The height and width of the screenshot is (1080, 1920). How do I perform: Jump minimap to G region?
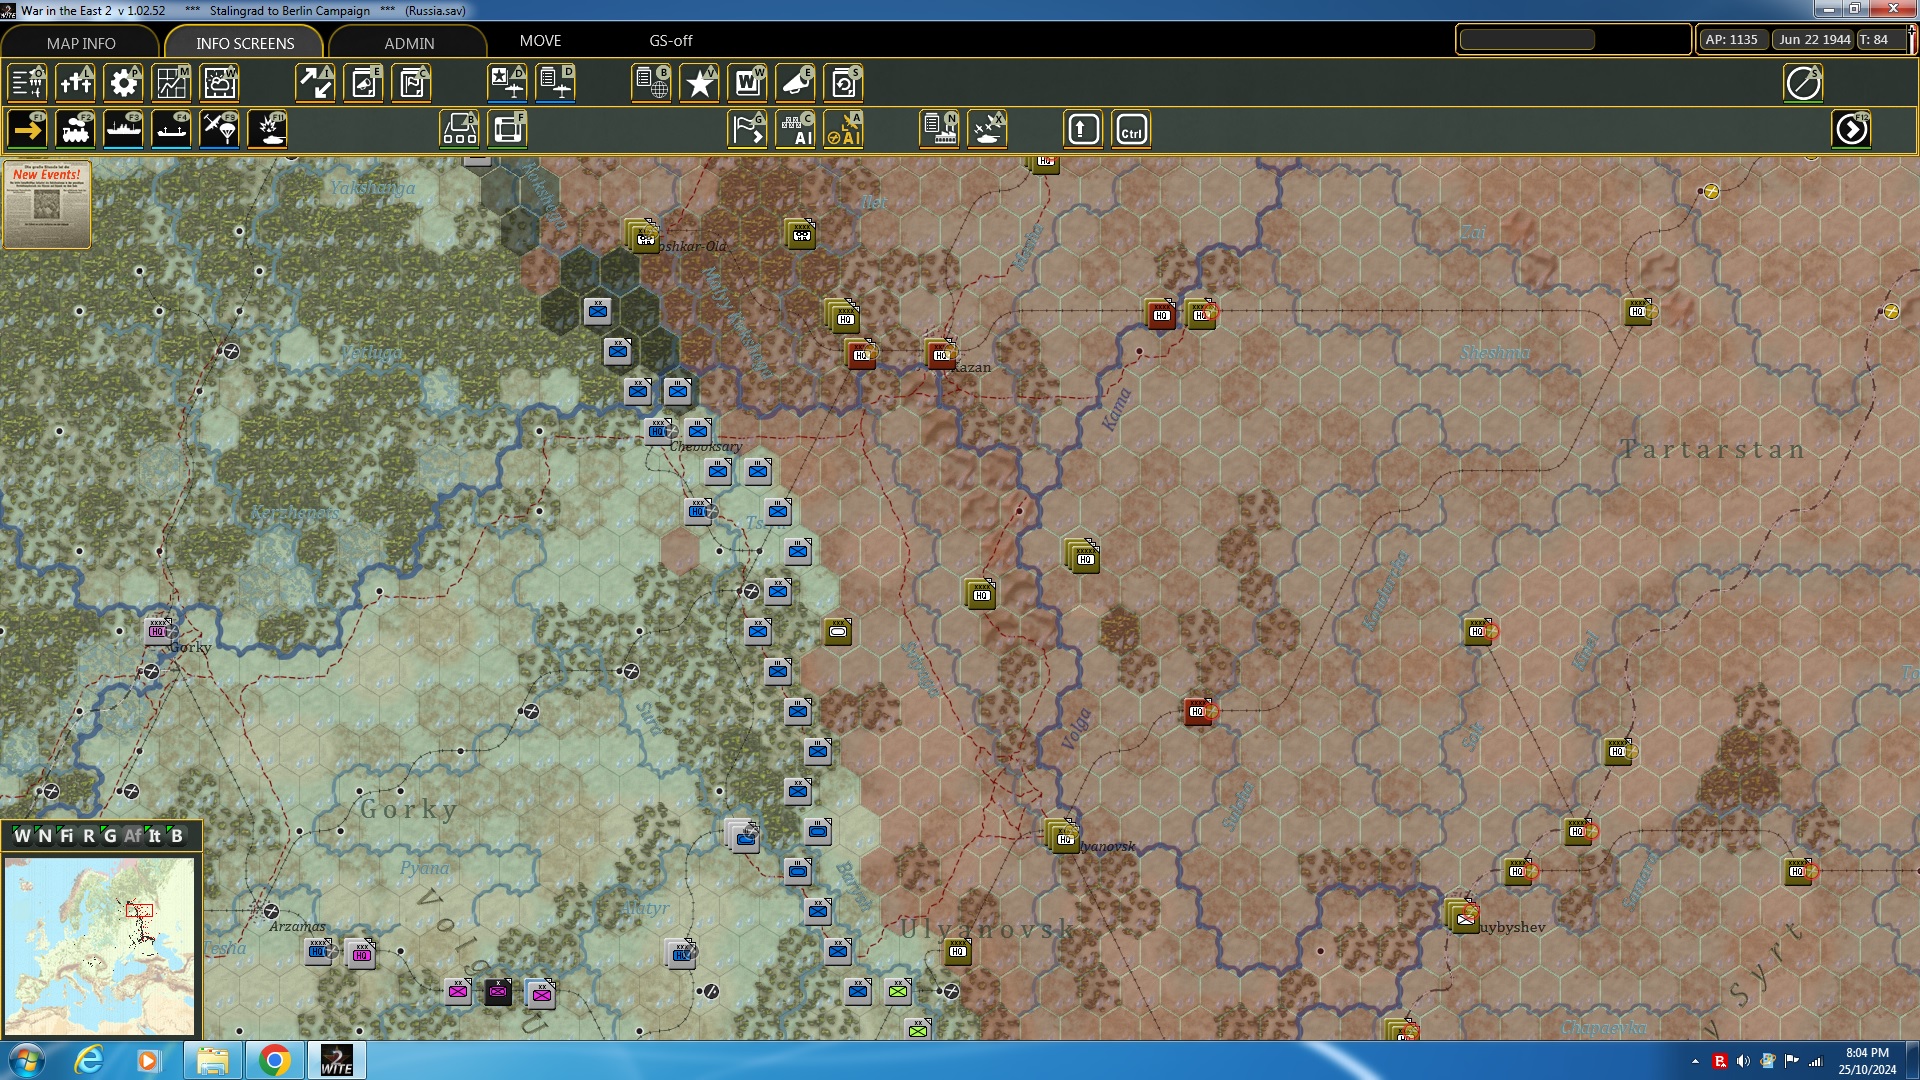[x=110, y=836]
